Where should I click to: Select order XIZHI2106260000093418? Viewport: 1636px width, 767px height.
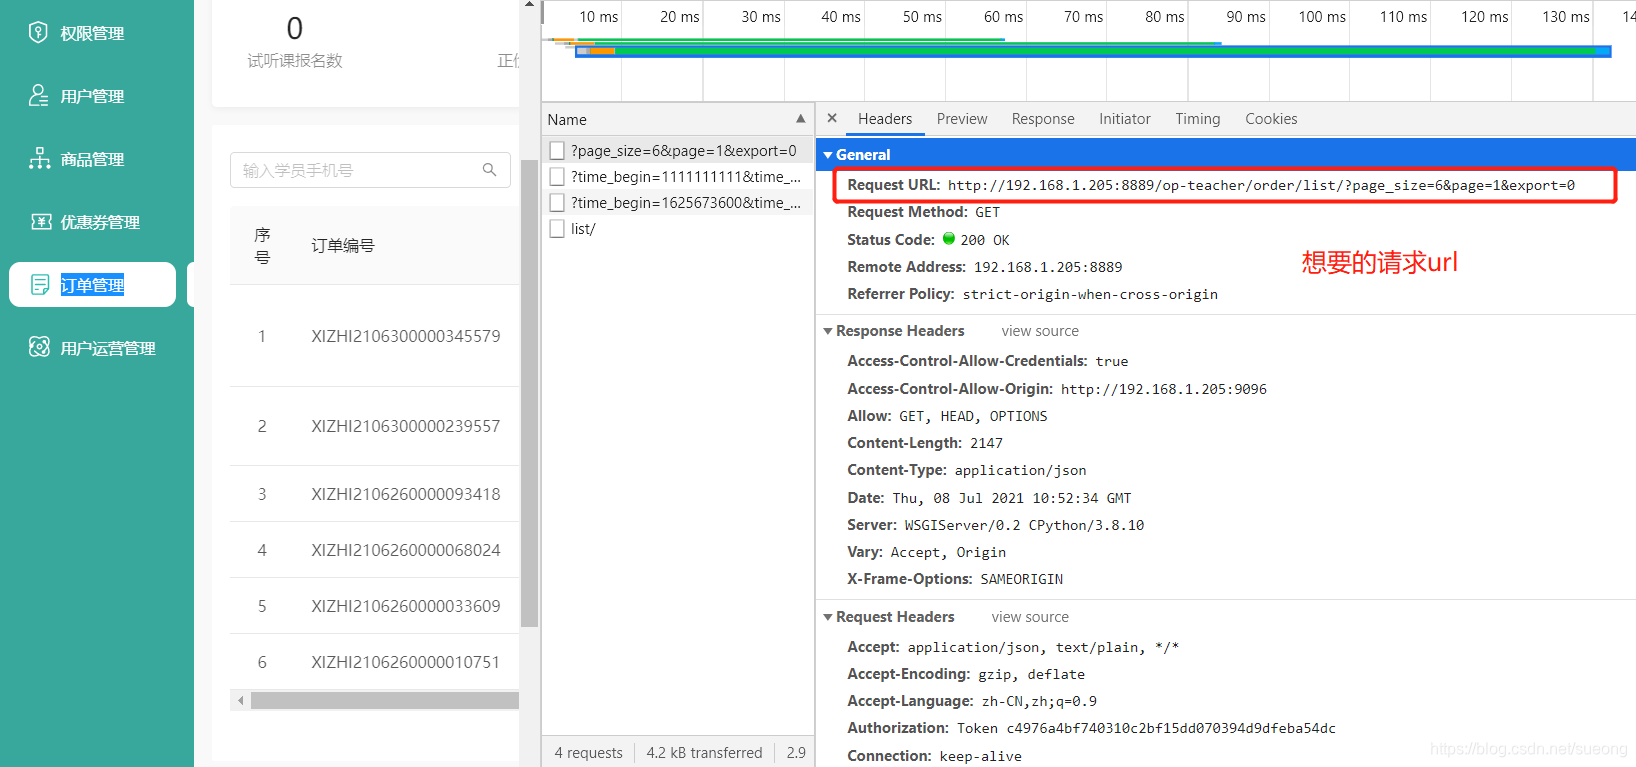[405, 494]
